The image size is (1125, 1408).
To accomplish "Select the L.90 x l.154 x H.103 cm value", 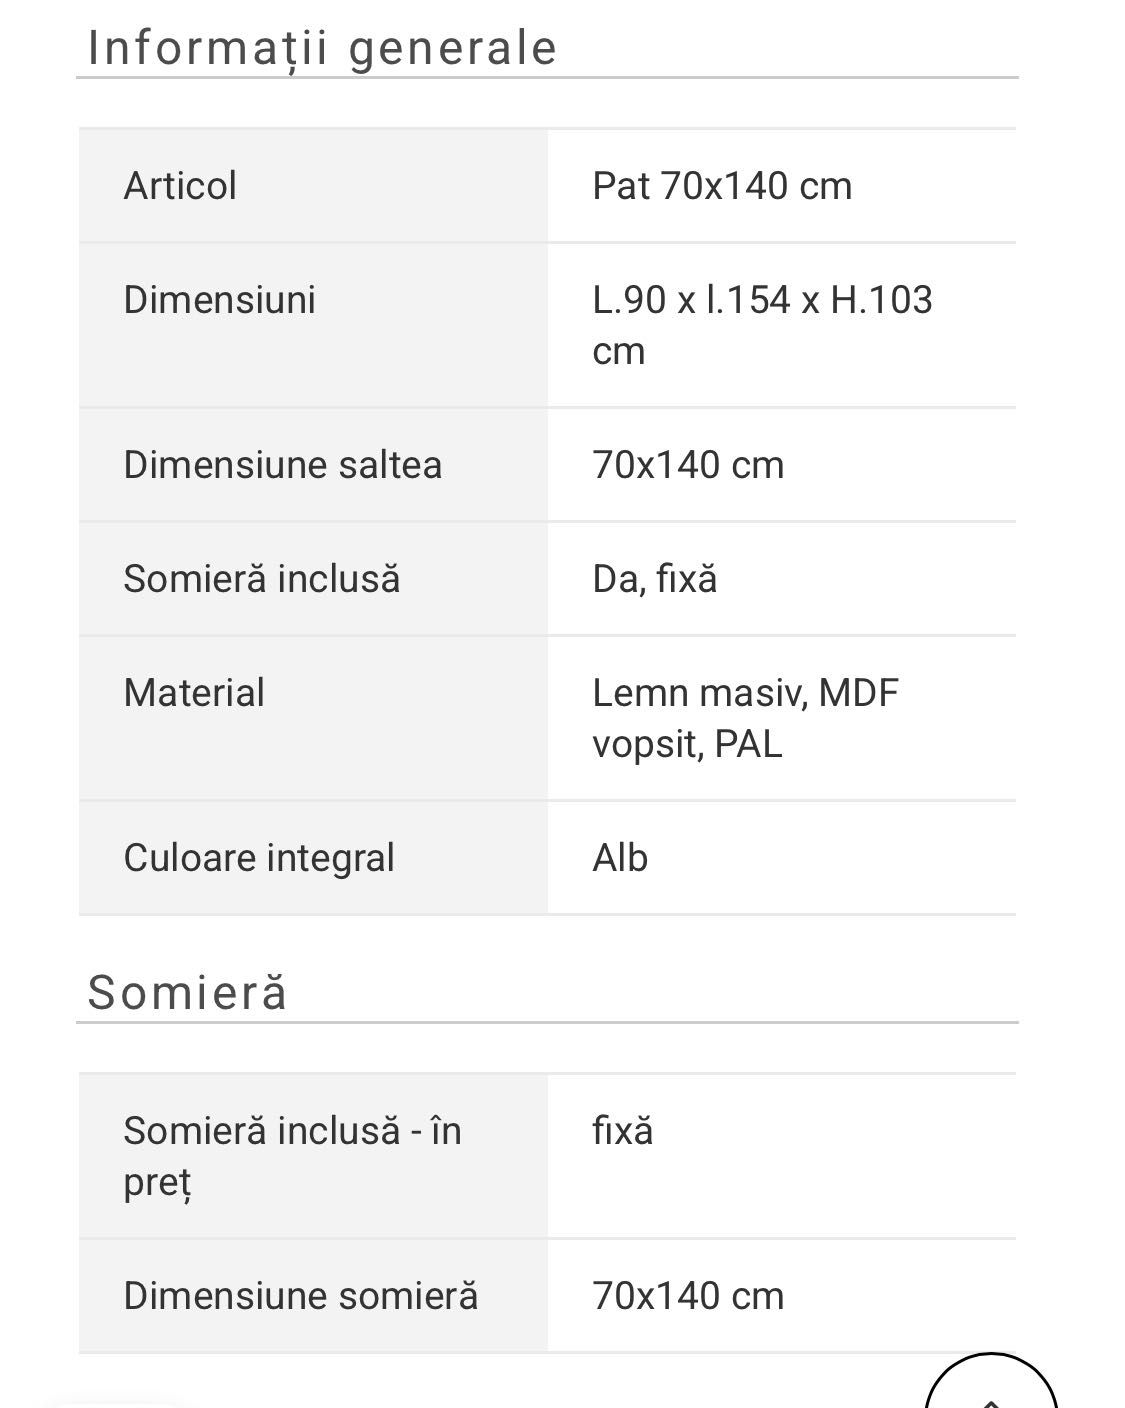I will (x=762, y=325).
